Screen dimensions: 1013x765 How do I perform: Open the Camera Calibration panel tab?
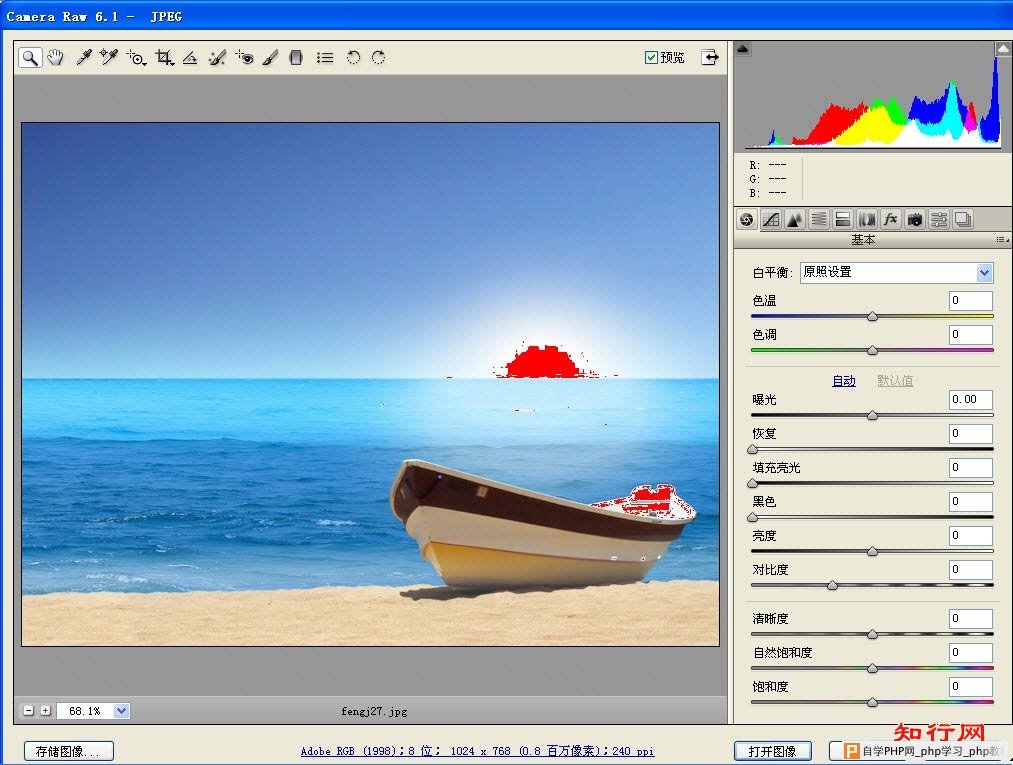(x=914, y=220)
